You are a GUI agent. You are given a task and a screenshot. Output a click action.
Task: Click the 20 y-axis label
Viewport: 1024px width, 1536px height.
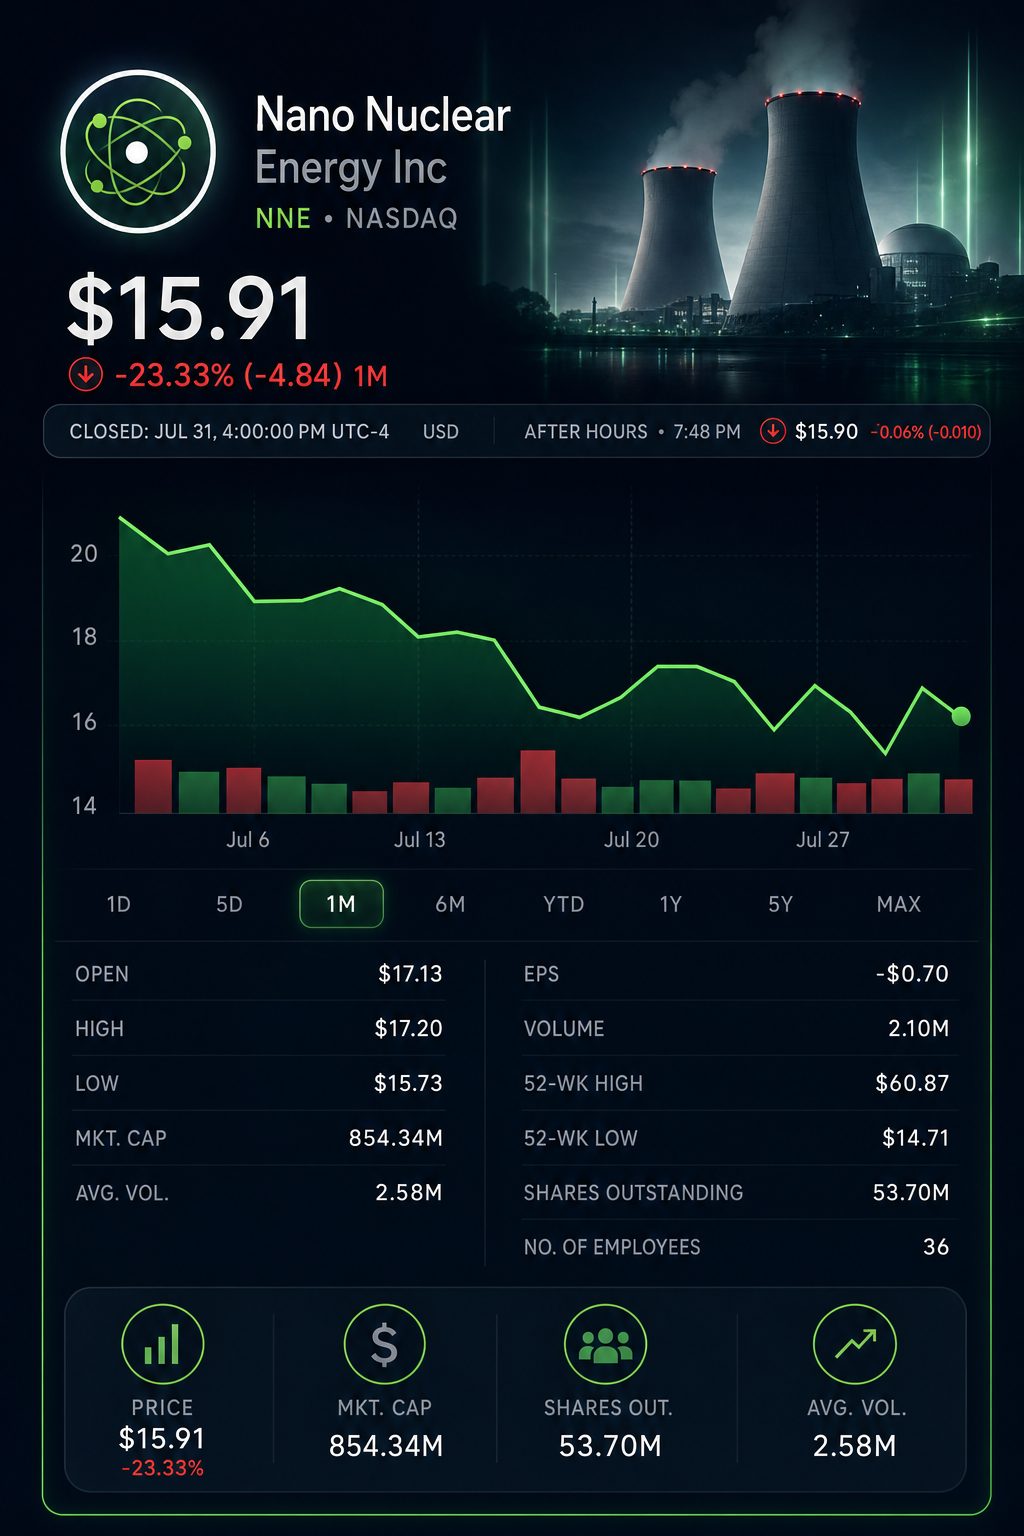(x=84, y=553)
